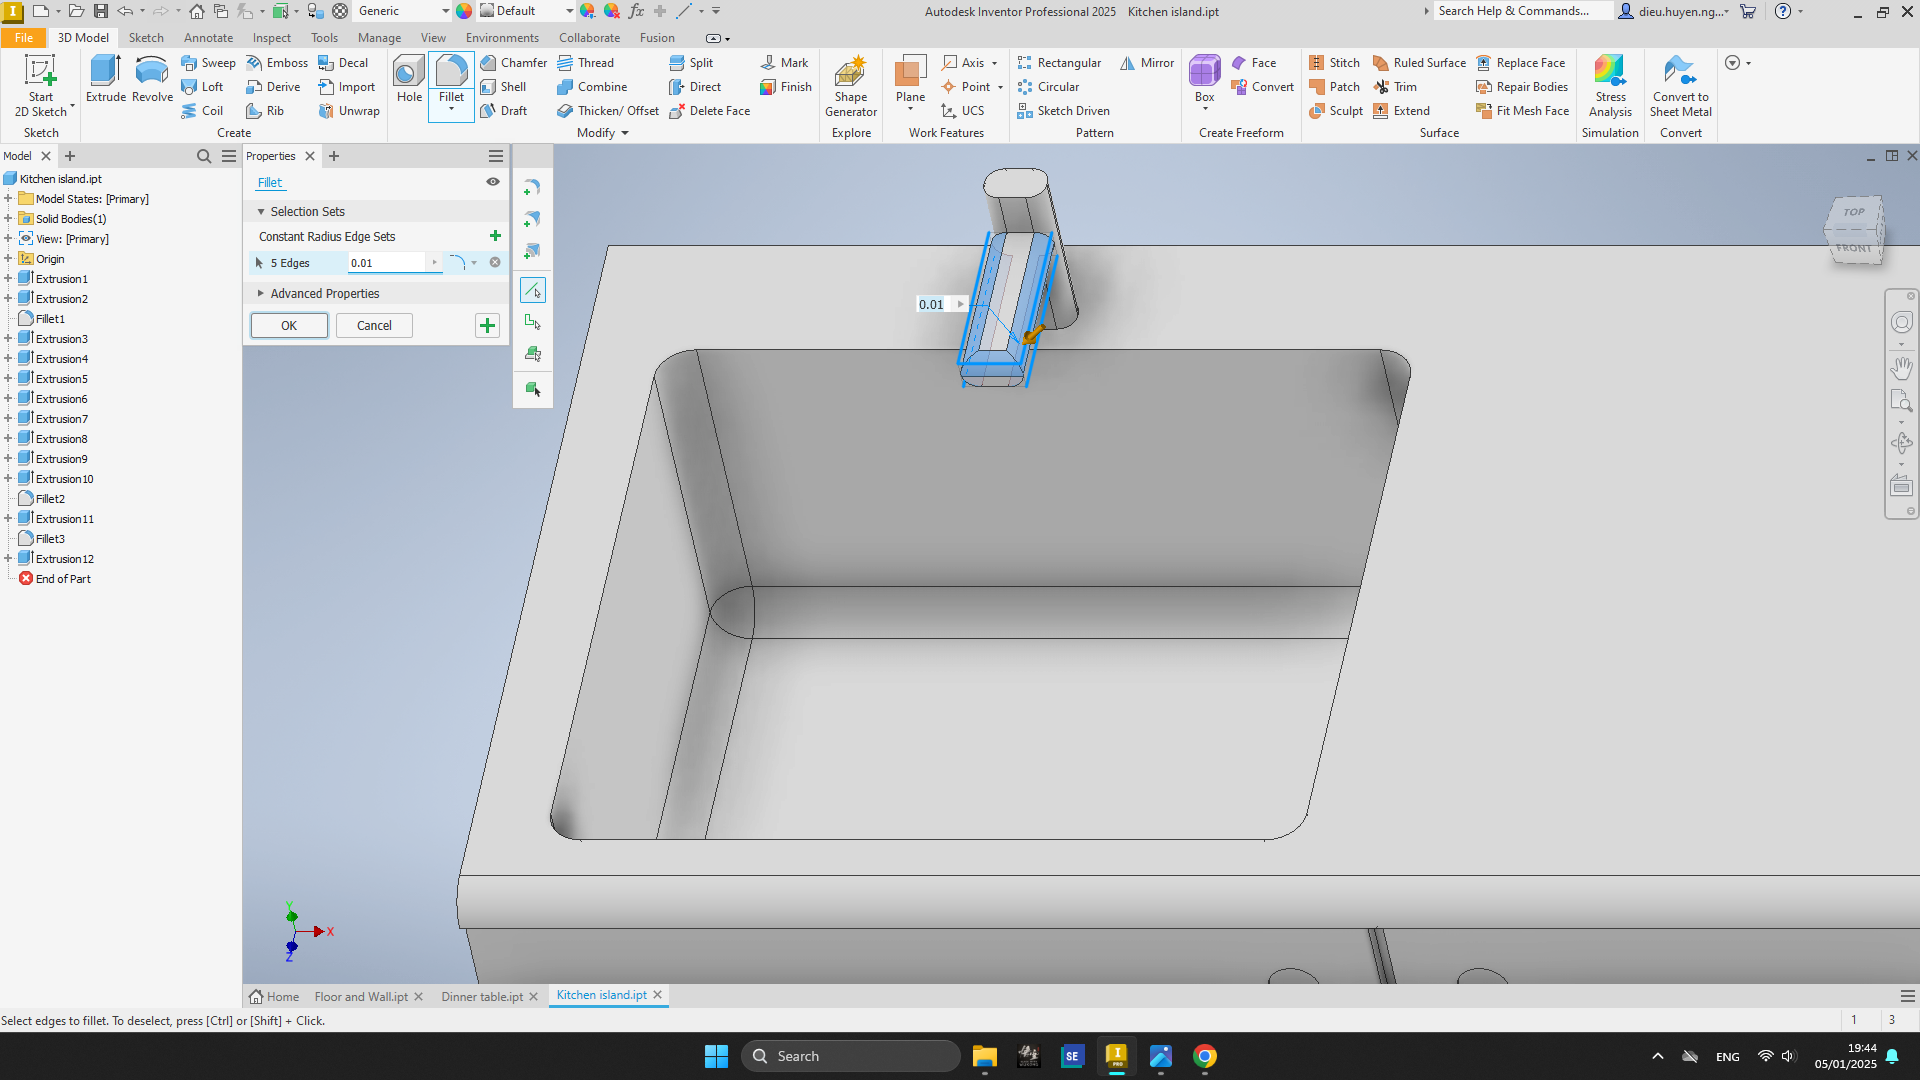Select the Extrude tool

(x=105, y=79)
